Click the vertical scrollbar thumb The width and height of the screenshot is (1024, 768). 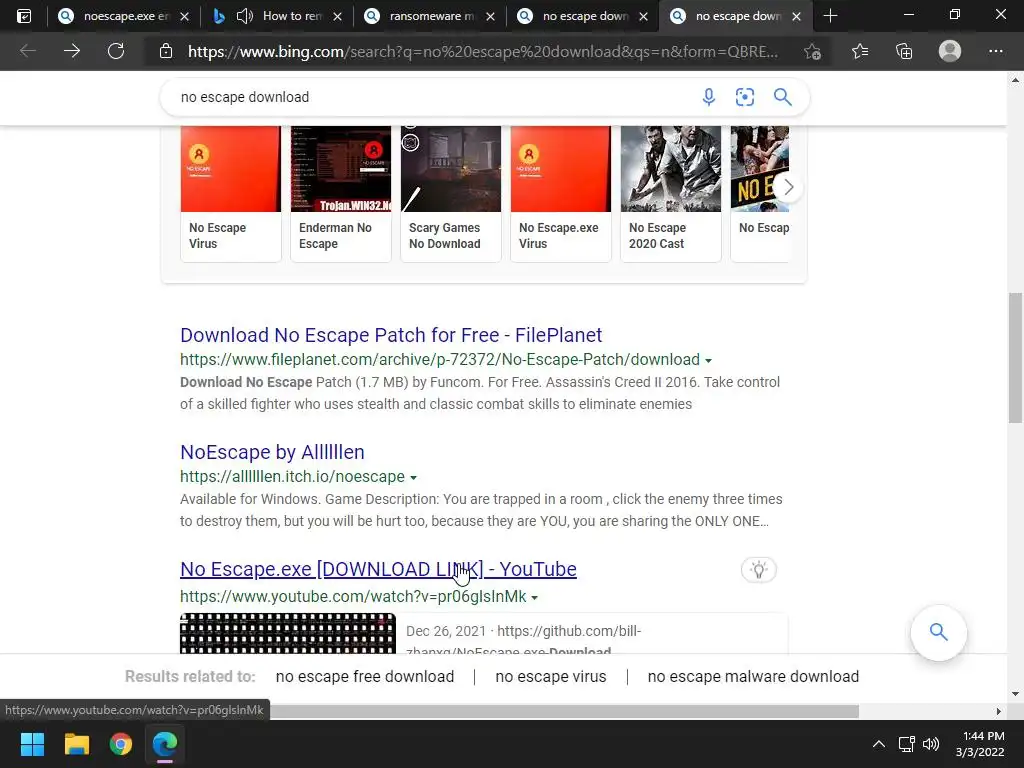click(x=1015, y=357)
